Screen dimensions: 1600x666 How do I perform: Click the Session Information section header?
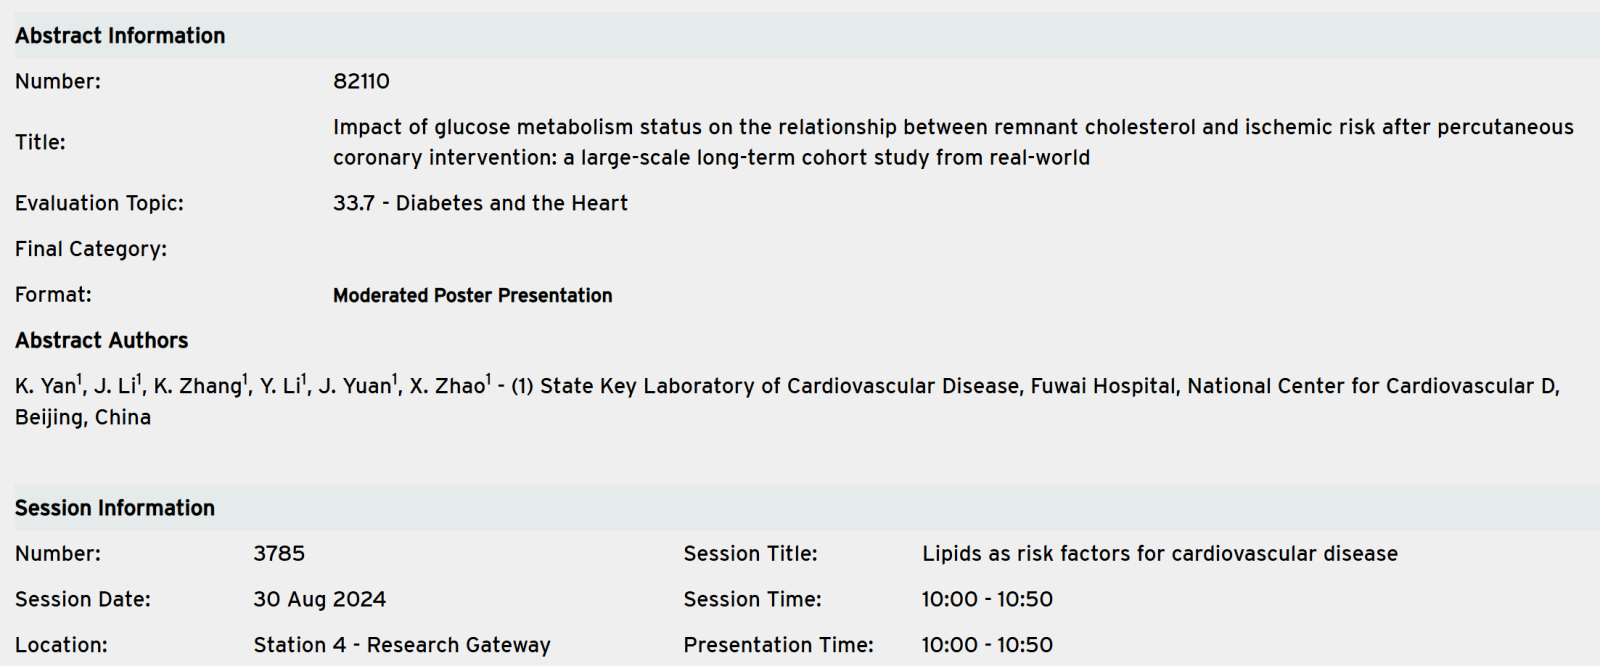[x=114, y=508]
